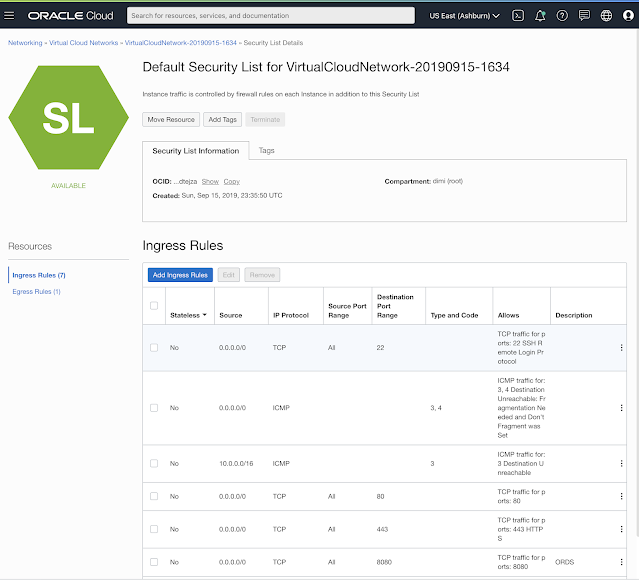
Task: Select the port 8080 ORDS rule checkbox
Action: 154,562
